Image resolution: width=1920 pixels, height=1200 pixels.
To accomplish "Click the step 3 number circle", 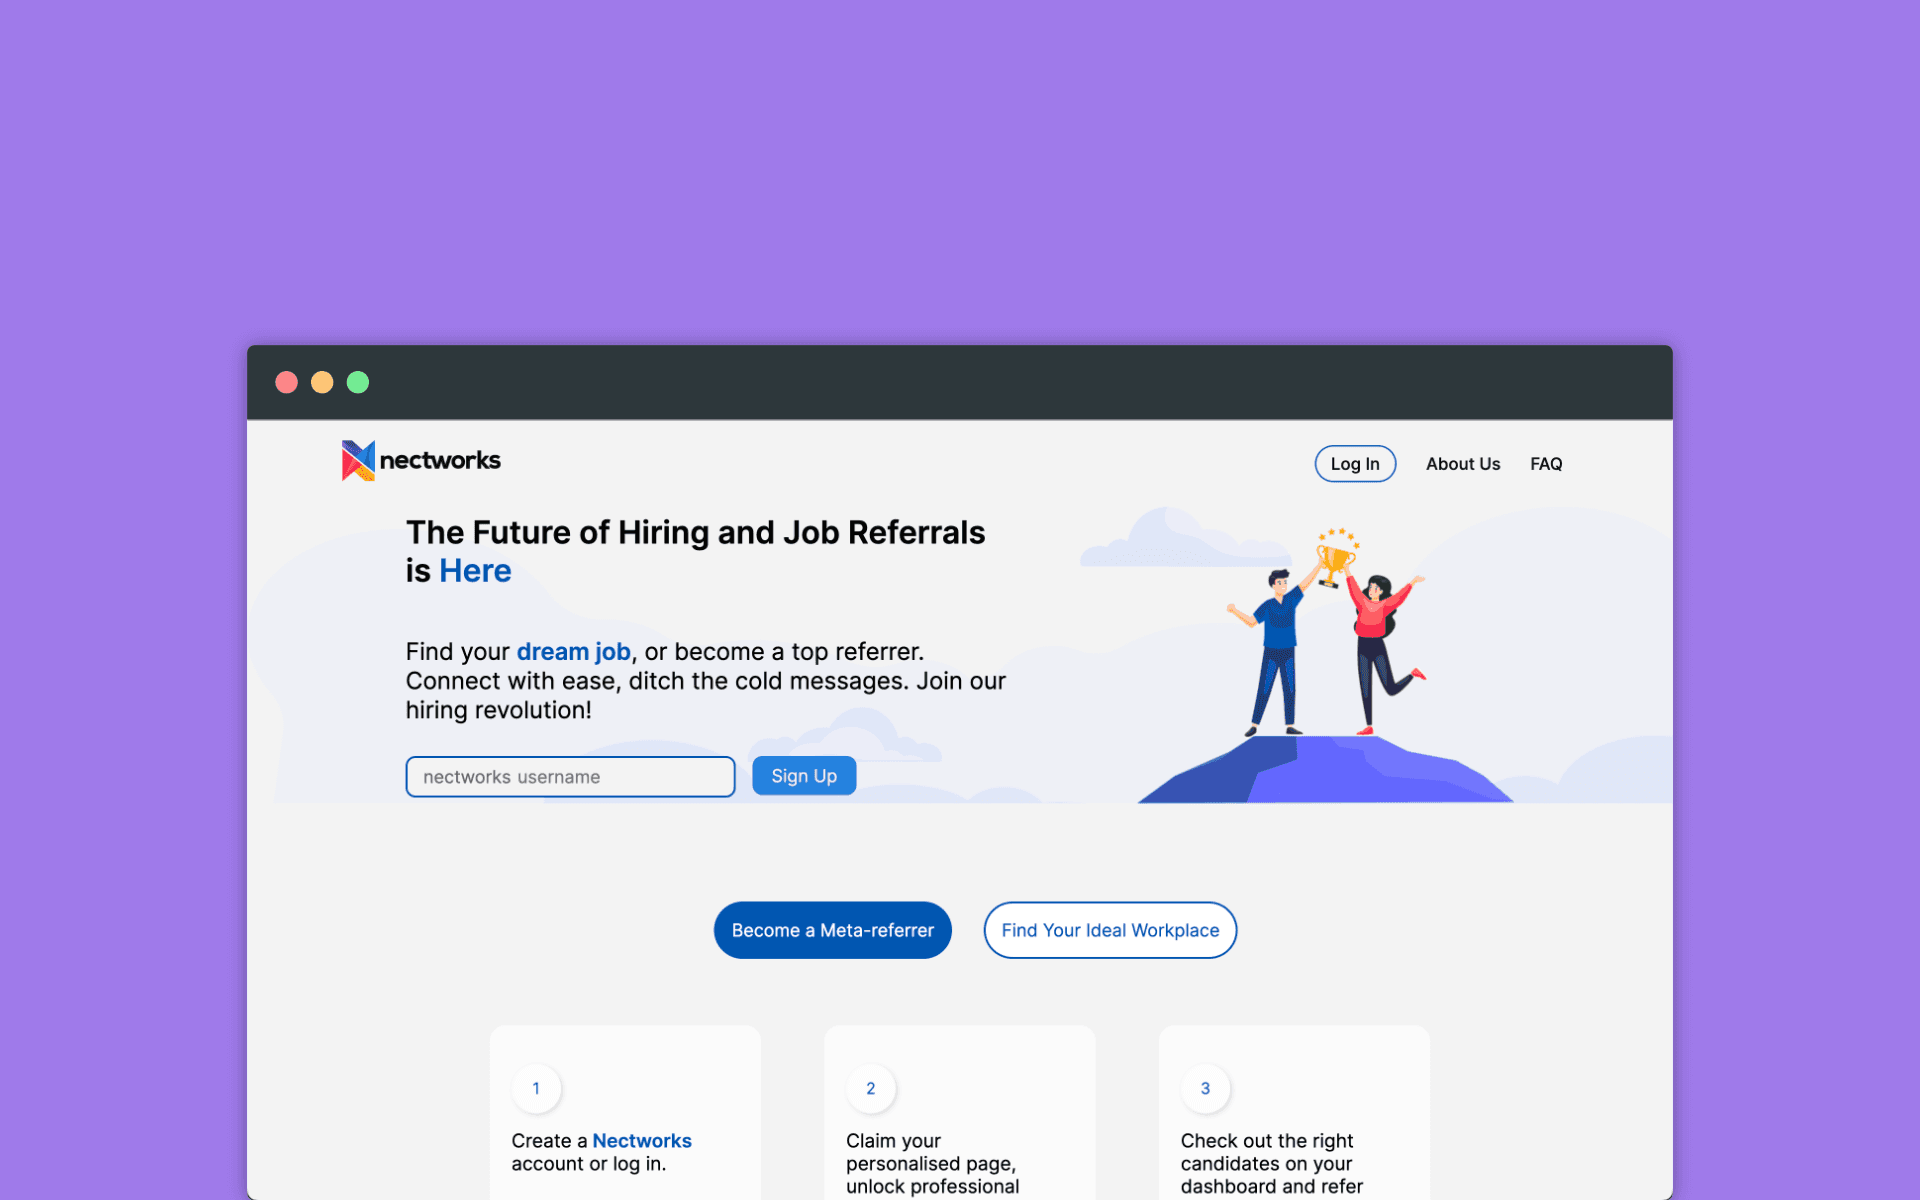I will tap(1205, 1088).
